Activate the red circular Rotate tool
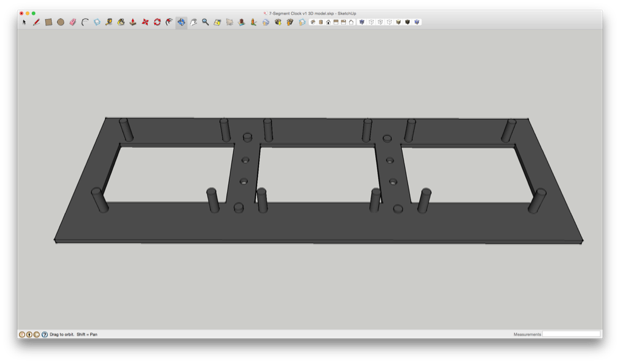 point(157,22)
